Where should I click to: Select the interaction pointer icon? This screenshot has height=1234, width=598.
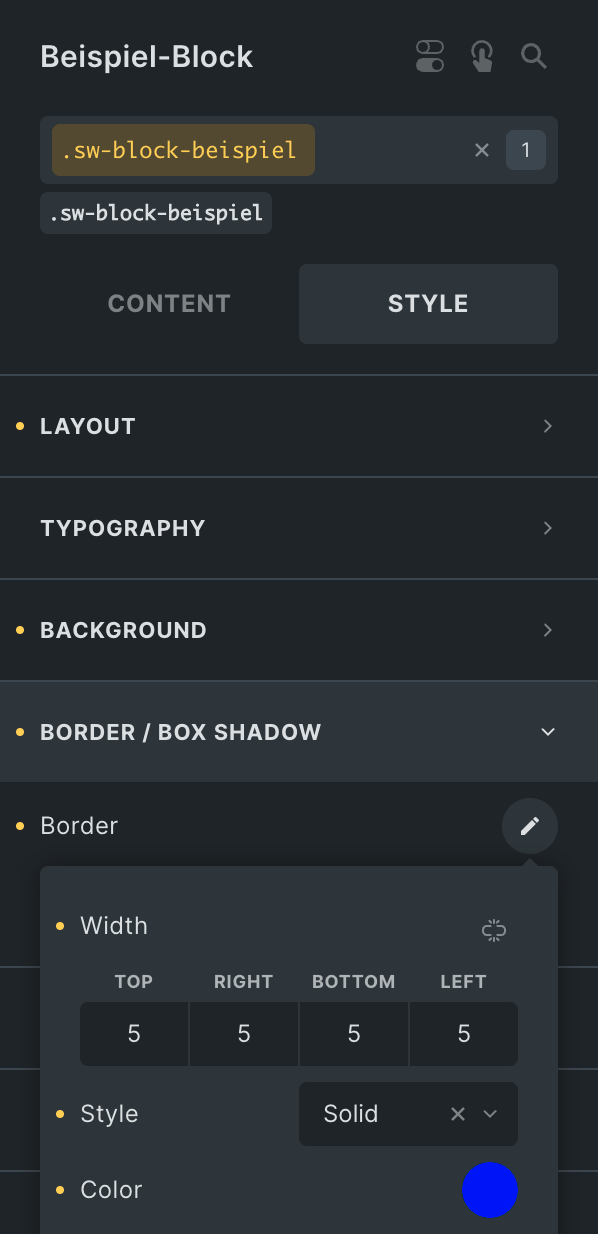click(x=481, y=56)
